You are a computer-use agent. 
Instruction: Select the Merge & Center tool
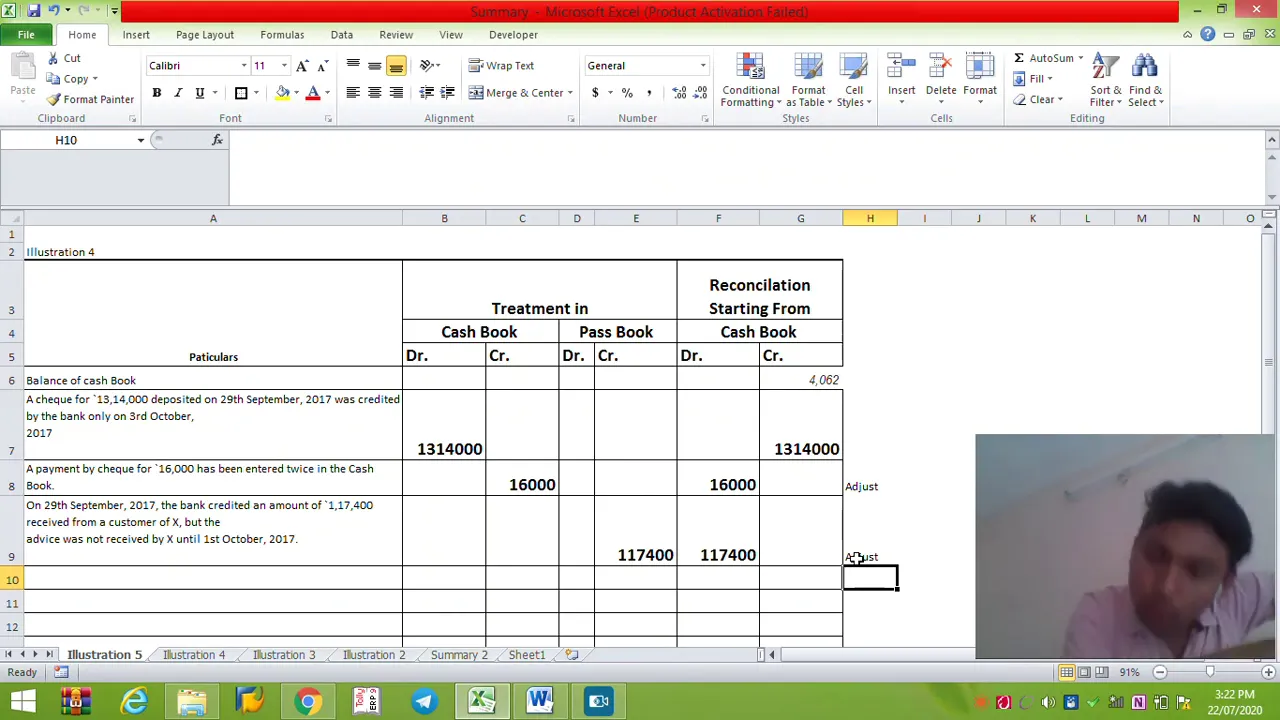coord(517,93)
